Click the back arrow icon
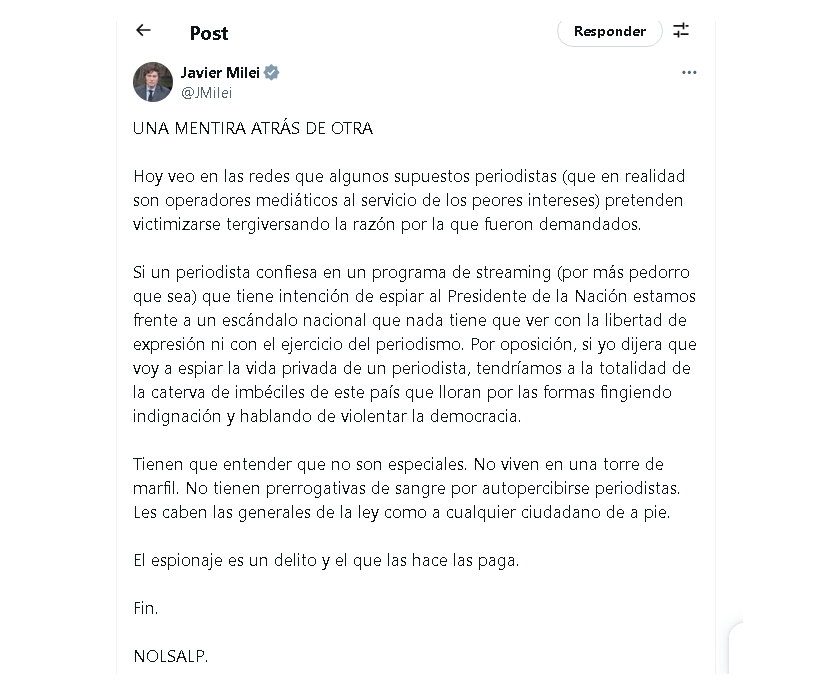 [143, 30]
